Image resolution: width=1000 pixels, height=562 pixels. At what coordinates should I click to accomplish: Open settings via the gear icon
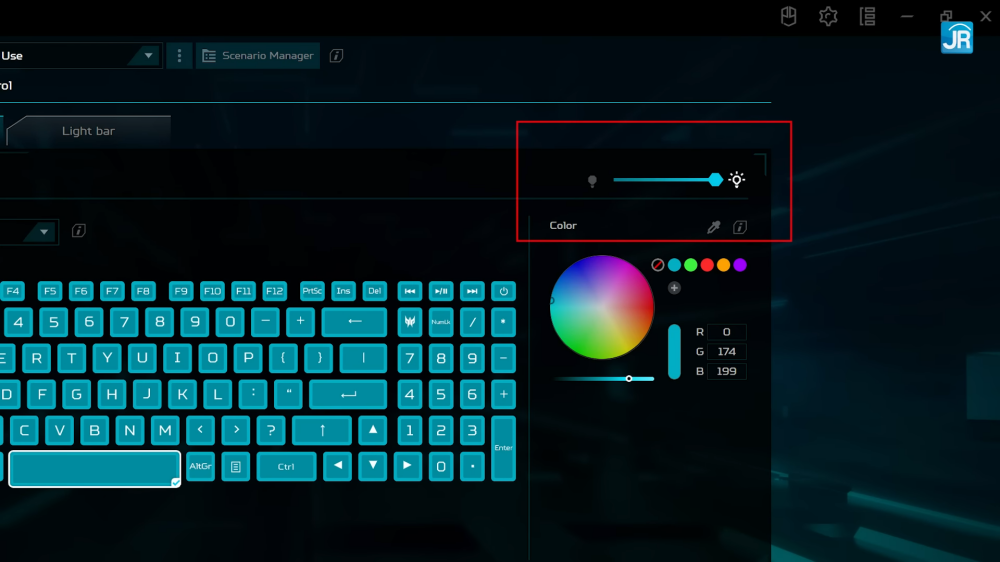[x=827, y=16]
